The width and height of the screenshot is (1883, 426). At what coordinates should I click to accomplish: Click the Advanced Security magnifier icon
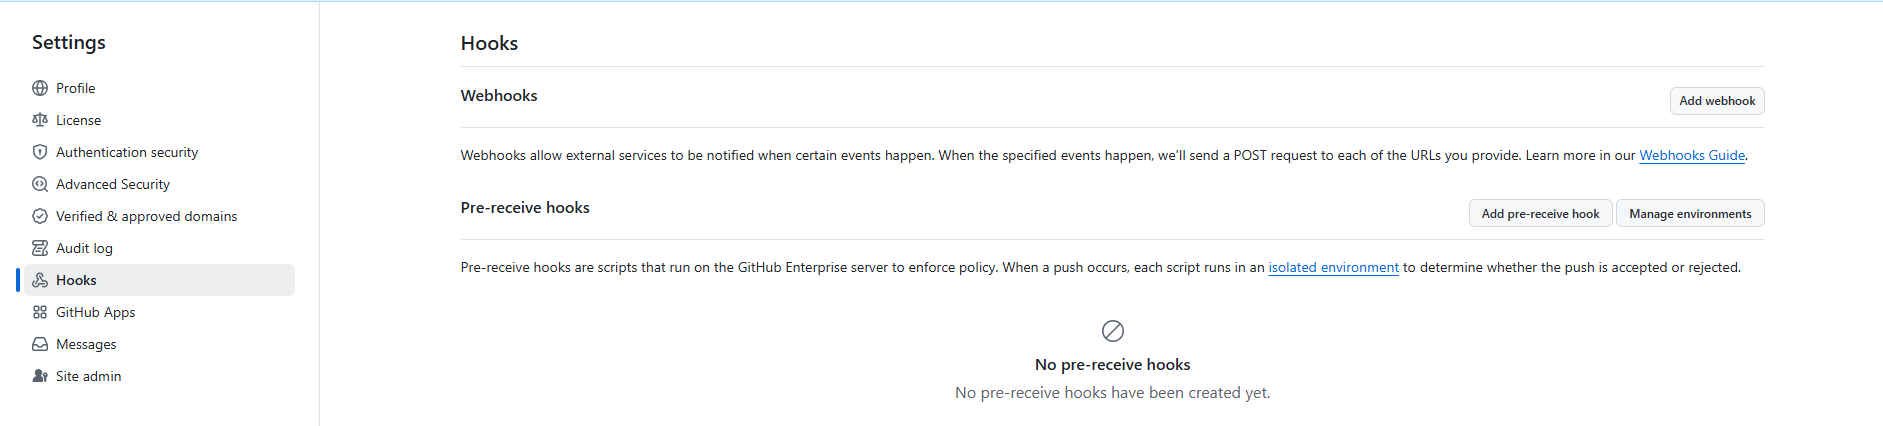pyautogui.click(x=40, y=184)
